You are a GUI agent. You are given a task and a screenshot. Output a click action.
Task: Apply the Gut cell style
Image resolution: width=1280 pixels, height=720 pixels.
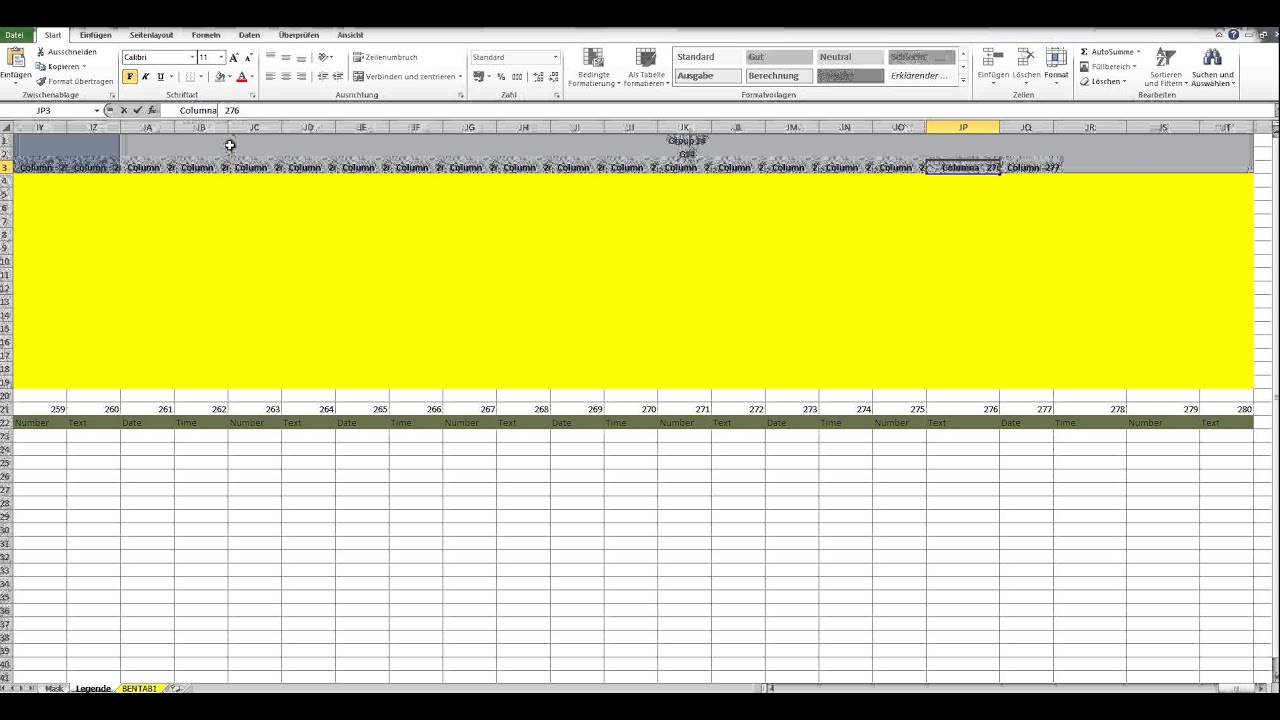tap(780, 57)
